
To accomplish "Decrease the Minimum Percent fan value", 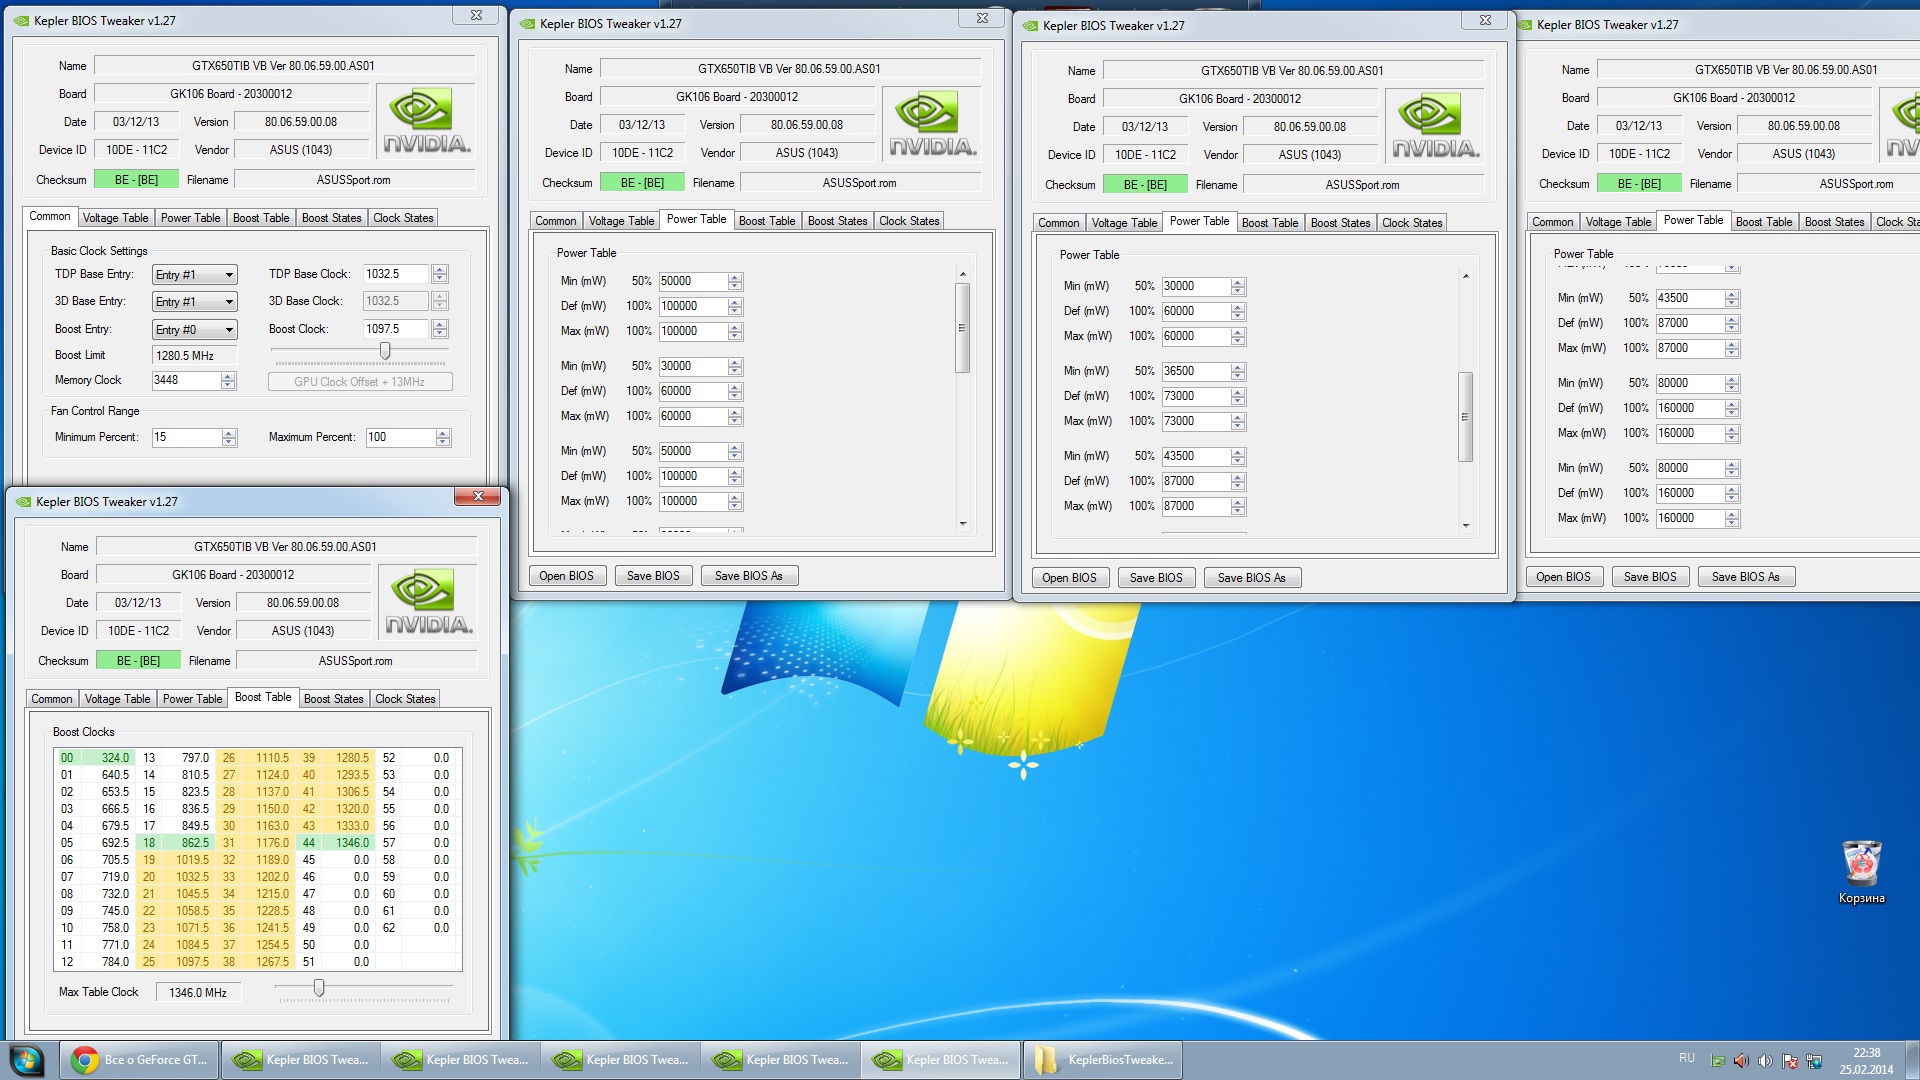I will click(229, 442).
